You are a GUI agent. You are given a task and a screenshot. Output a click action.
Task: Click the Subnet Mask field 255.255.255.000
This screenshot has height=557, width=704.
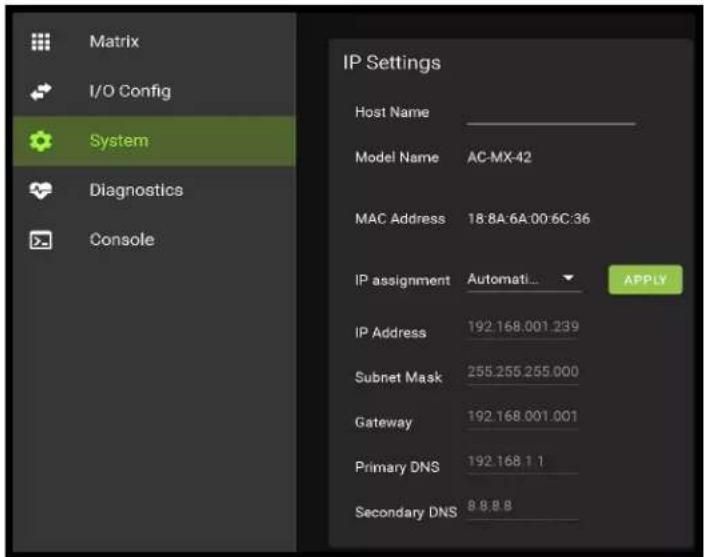coord(523,372)
